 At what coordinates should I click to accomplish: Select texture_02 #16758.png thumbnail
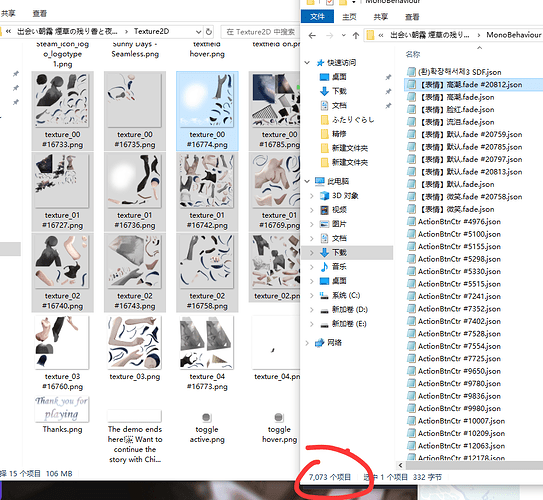pyautogui.click(x=207, y=272)
